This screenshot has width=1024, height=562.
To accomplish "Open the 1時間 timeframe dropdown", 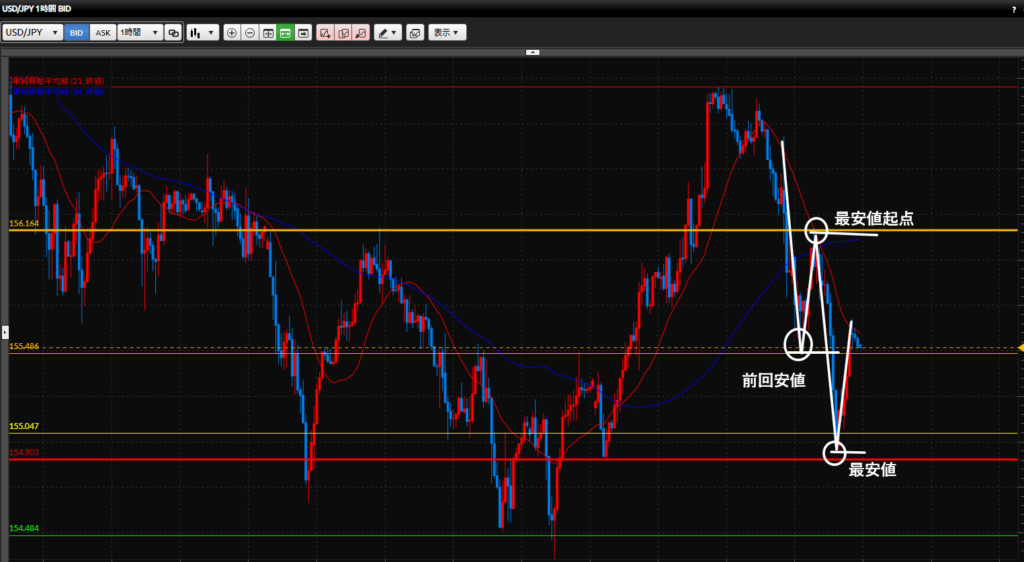I will [x=139, y=33].
